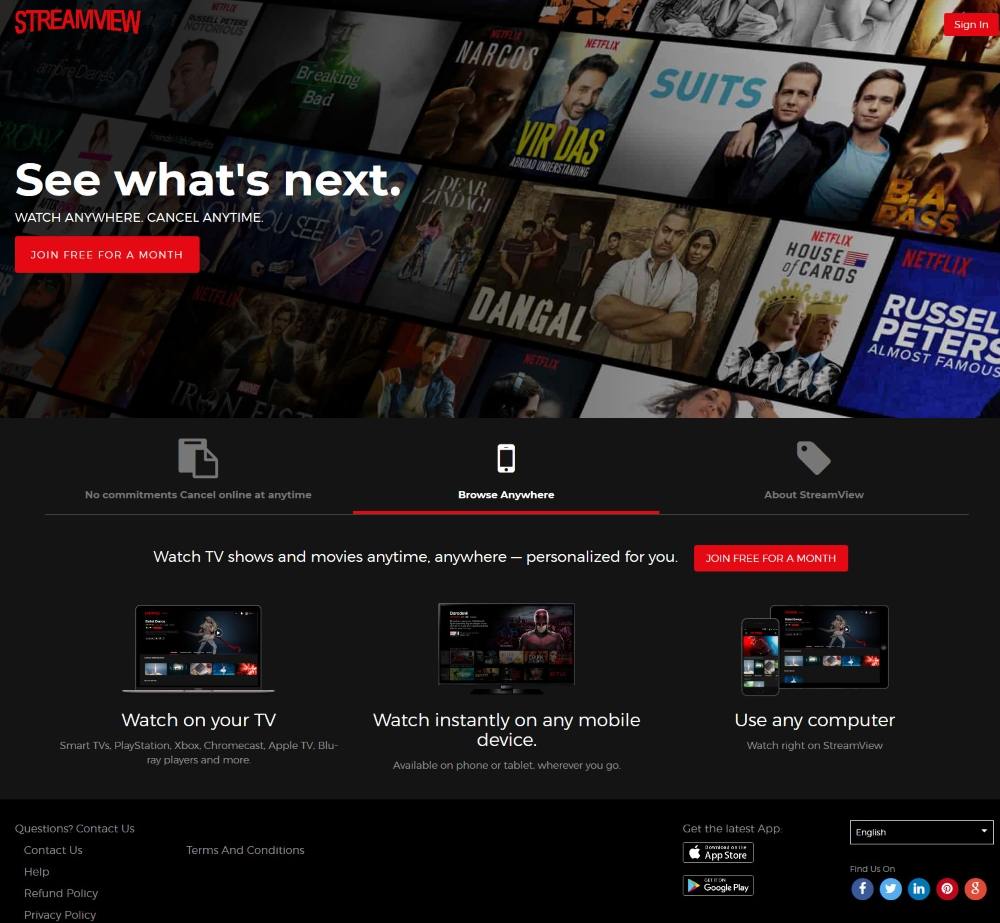Open the App Store download badge
This screenshot has height=923, width=1000.
click(x=718, y=853)
